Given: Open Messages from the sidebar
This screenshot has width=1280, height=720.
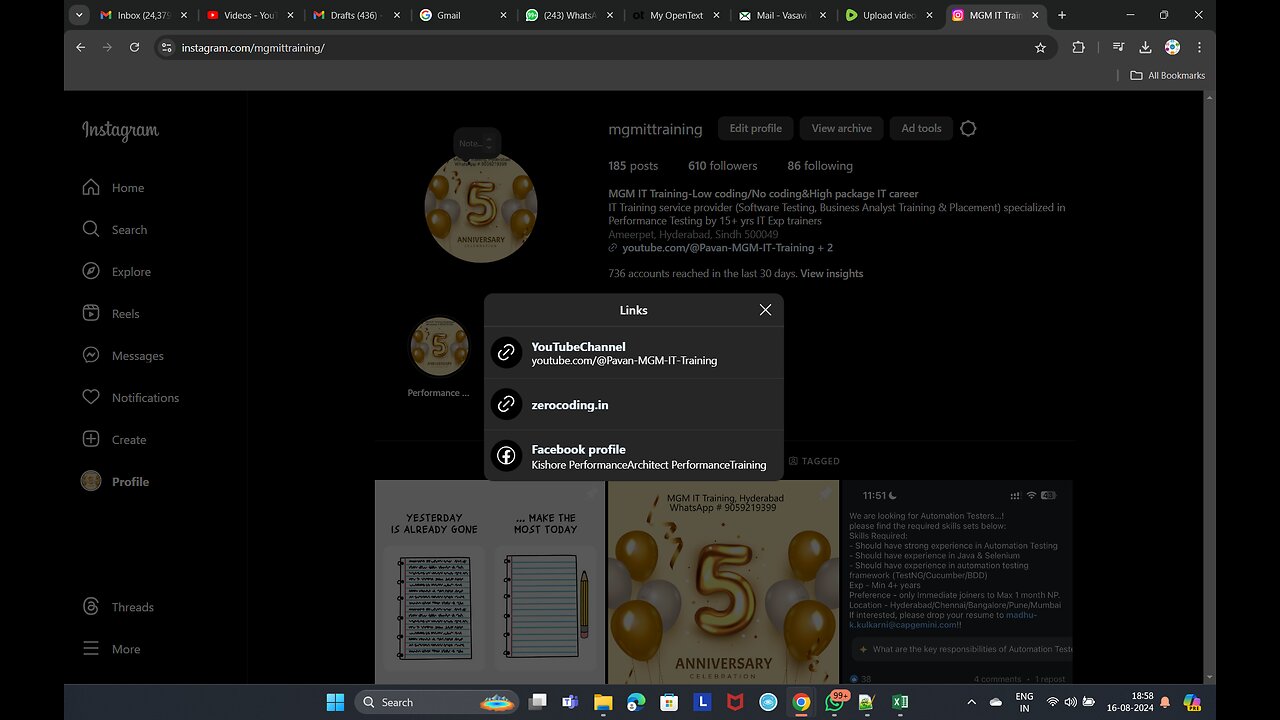Looking at the screenshot, I should 123,356.
